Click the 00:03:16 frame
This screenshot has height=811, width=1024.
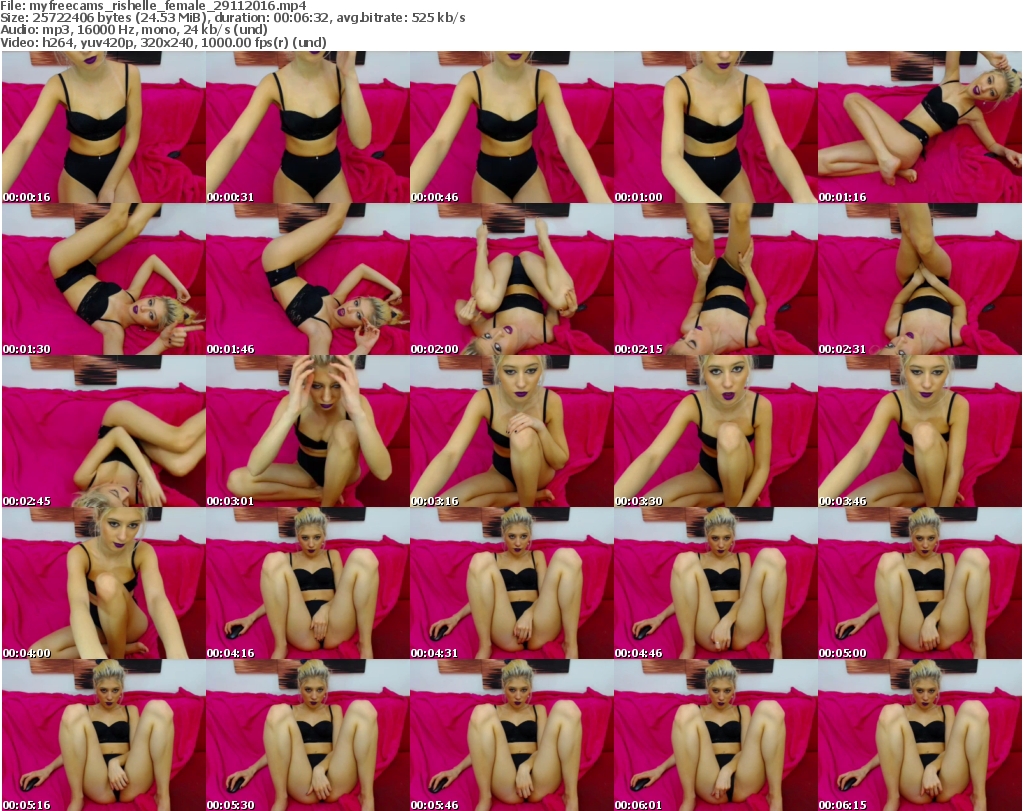point(511,432)
